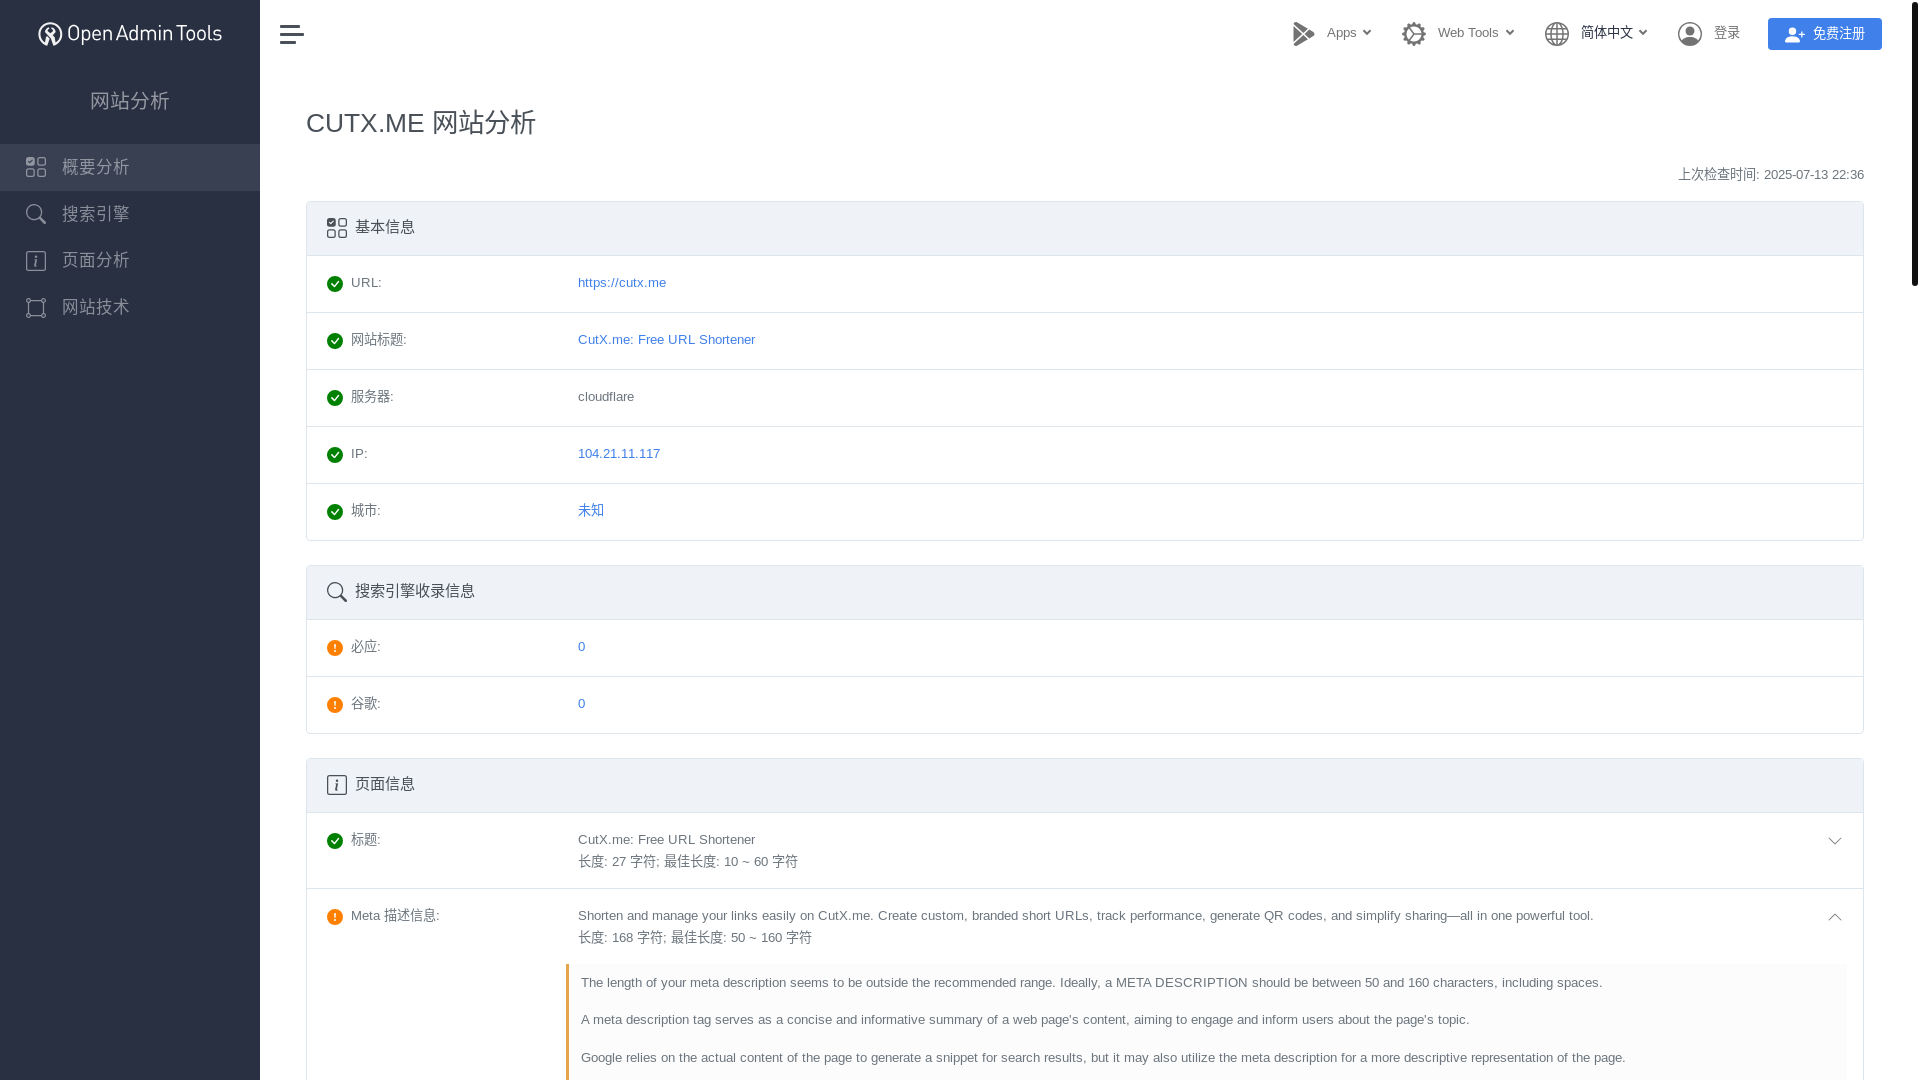Click the 页面分析 info icon in sidebar
The height and width of the screenshot is (1080, 1920).
coord(36,261)
